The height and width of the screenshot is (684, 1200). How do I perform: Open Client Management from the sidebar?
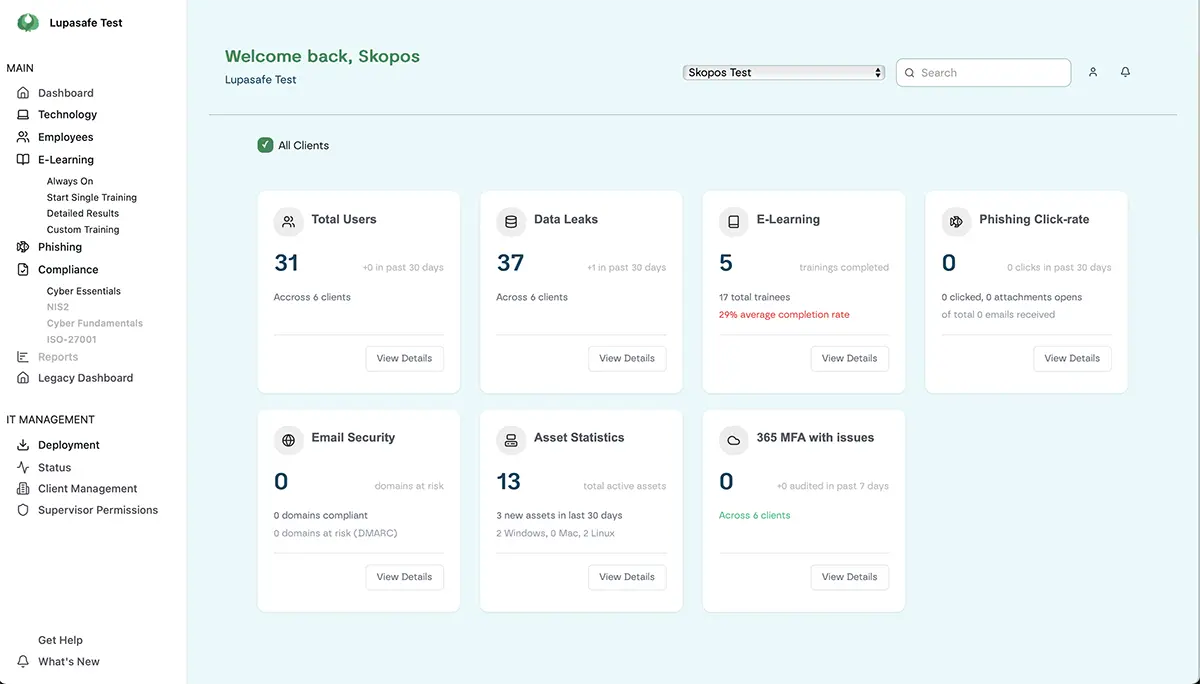point(87,488)
